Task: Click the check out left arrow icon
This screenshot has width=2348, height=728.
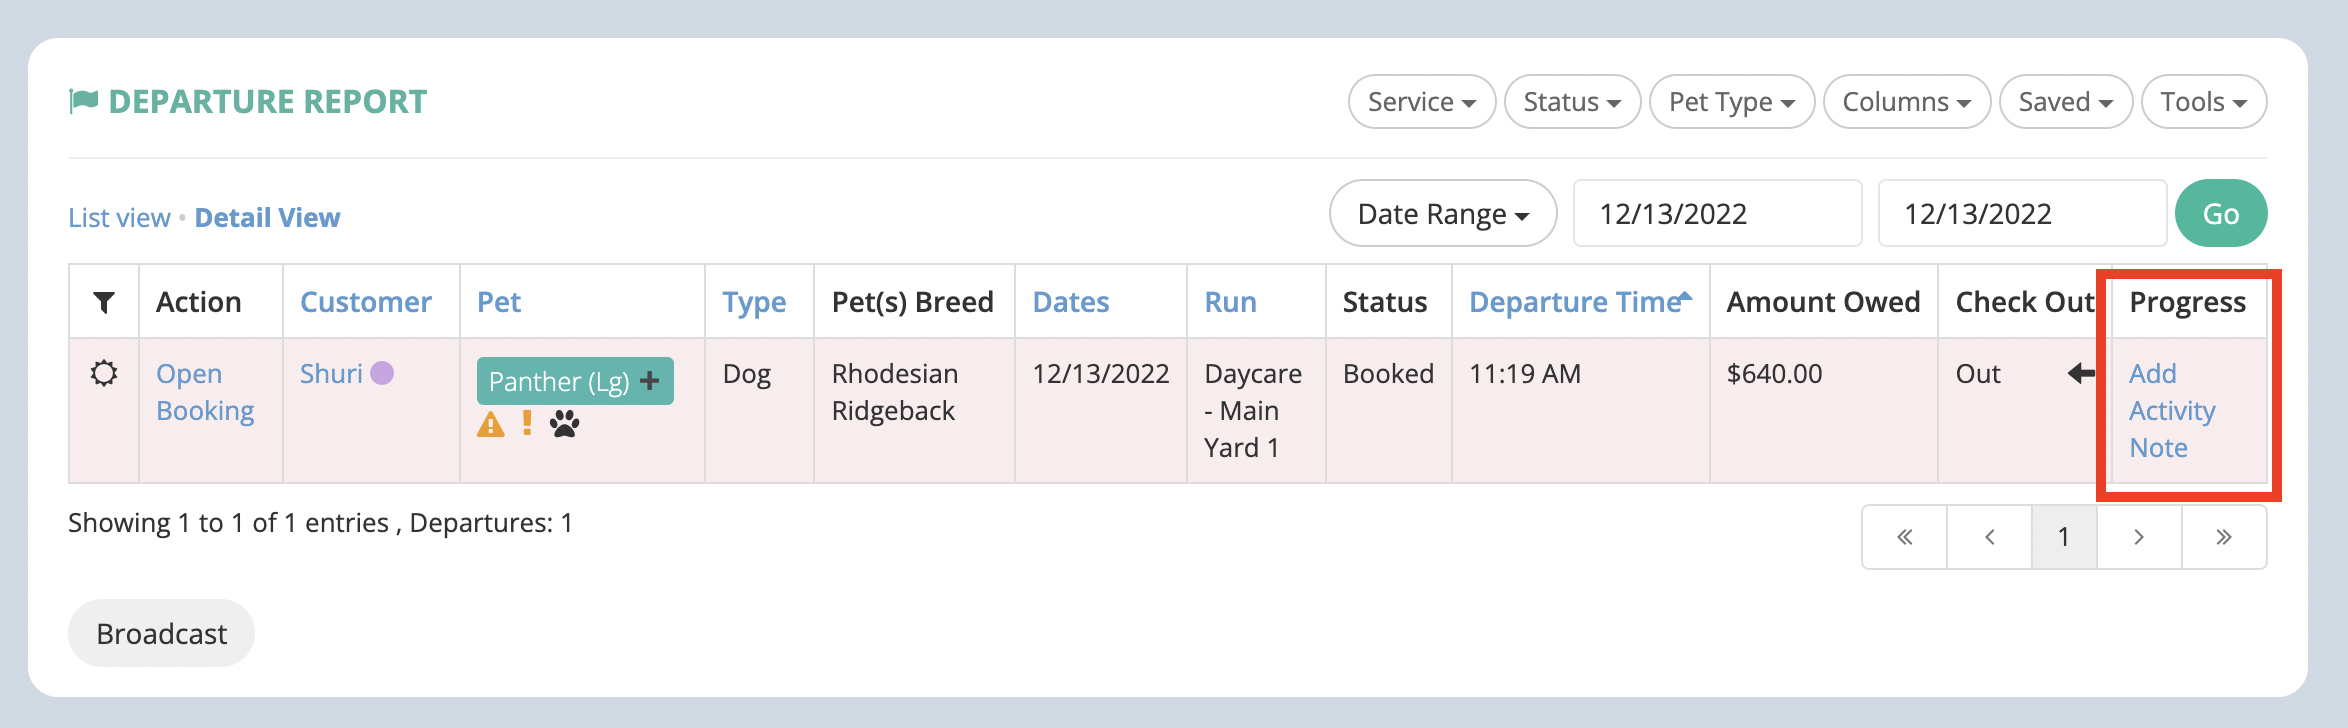Action: (2081, 374)
